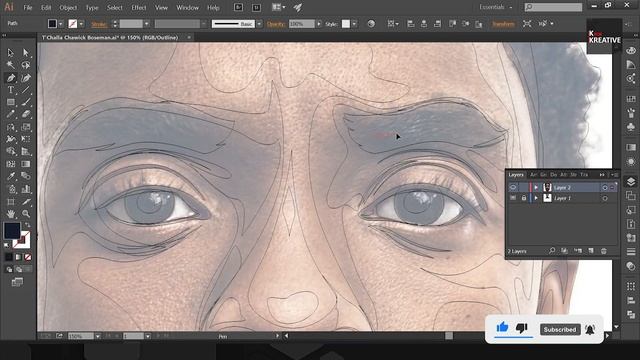Click the Opacity link in control bar
The width and height of the screenshot is (640, 360).
pyautogui.click(x=276, y=24)
